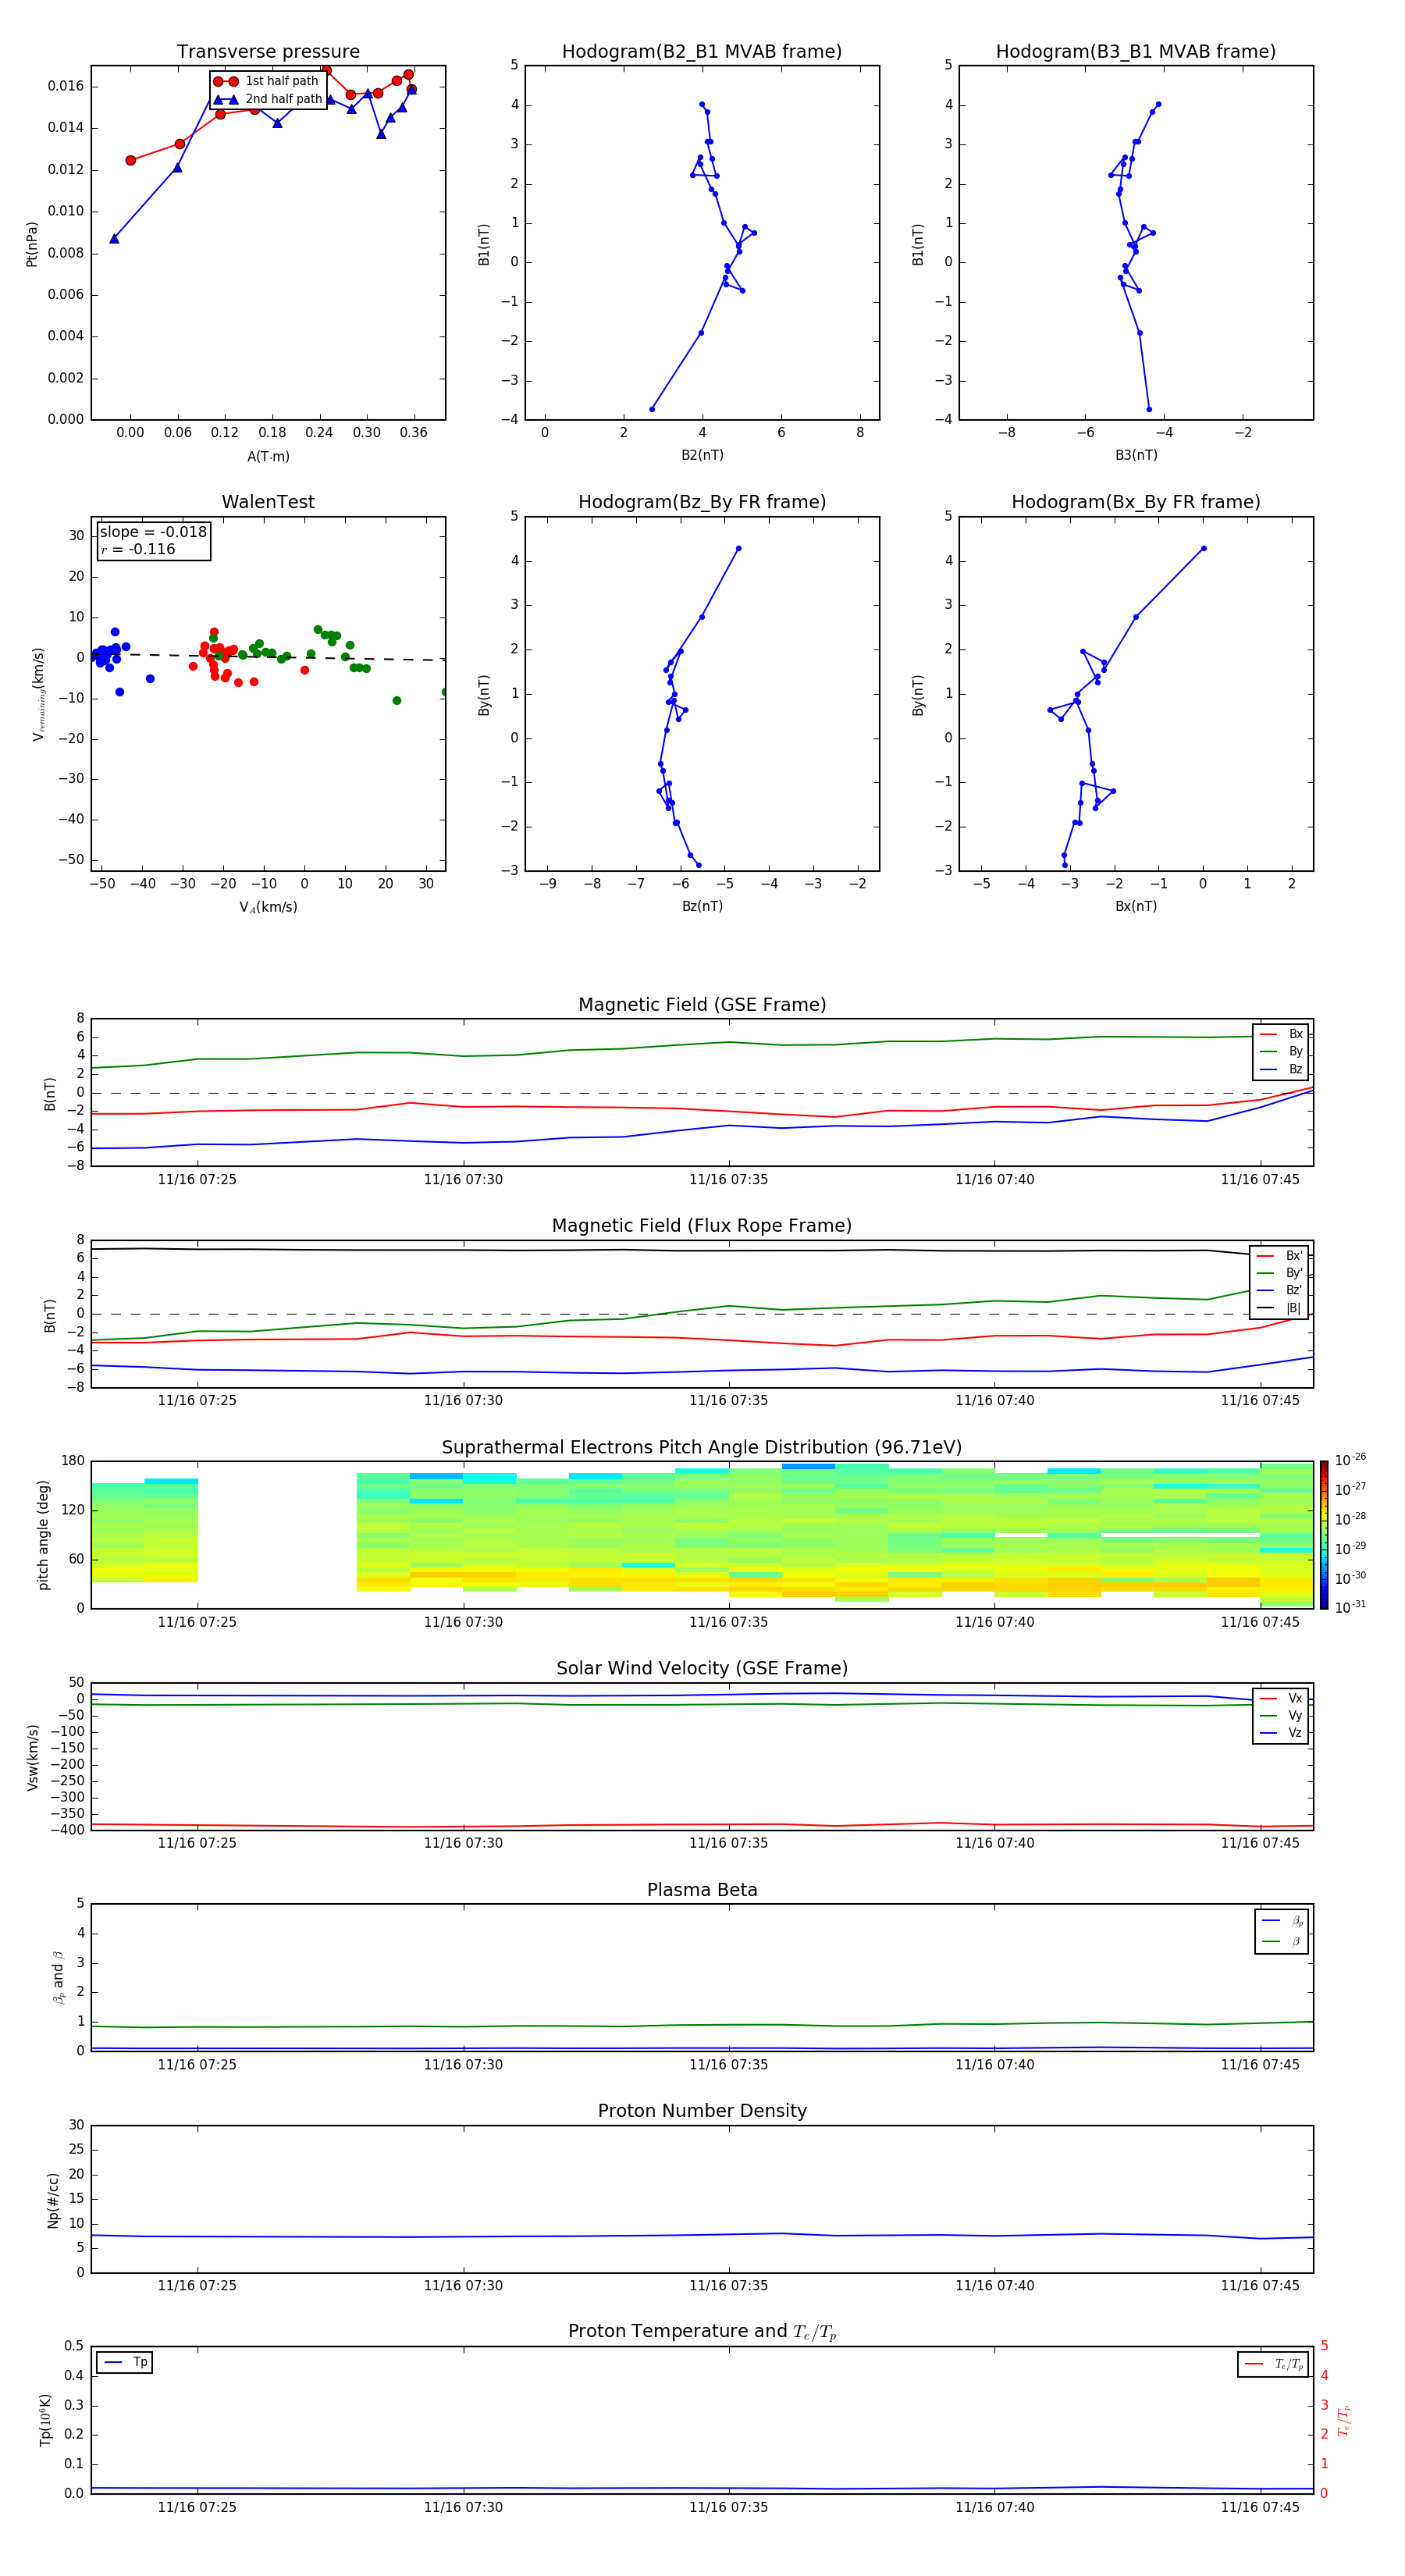Screen dimensions: 1405x2576
Task: Click 'Magnetic Field (GSE Frame)' title
Action: (702, 1005)
